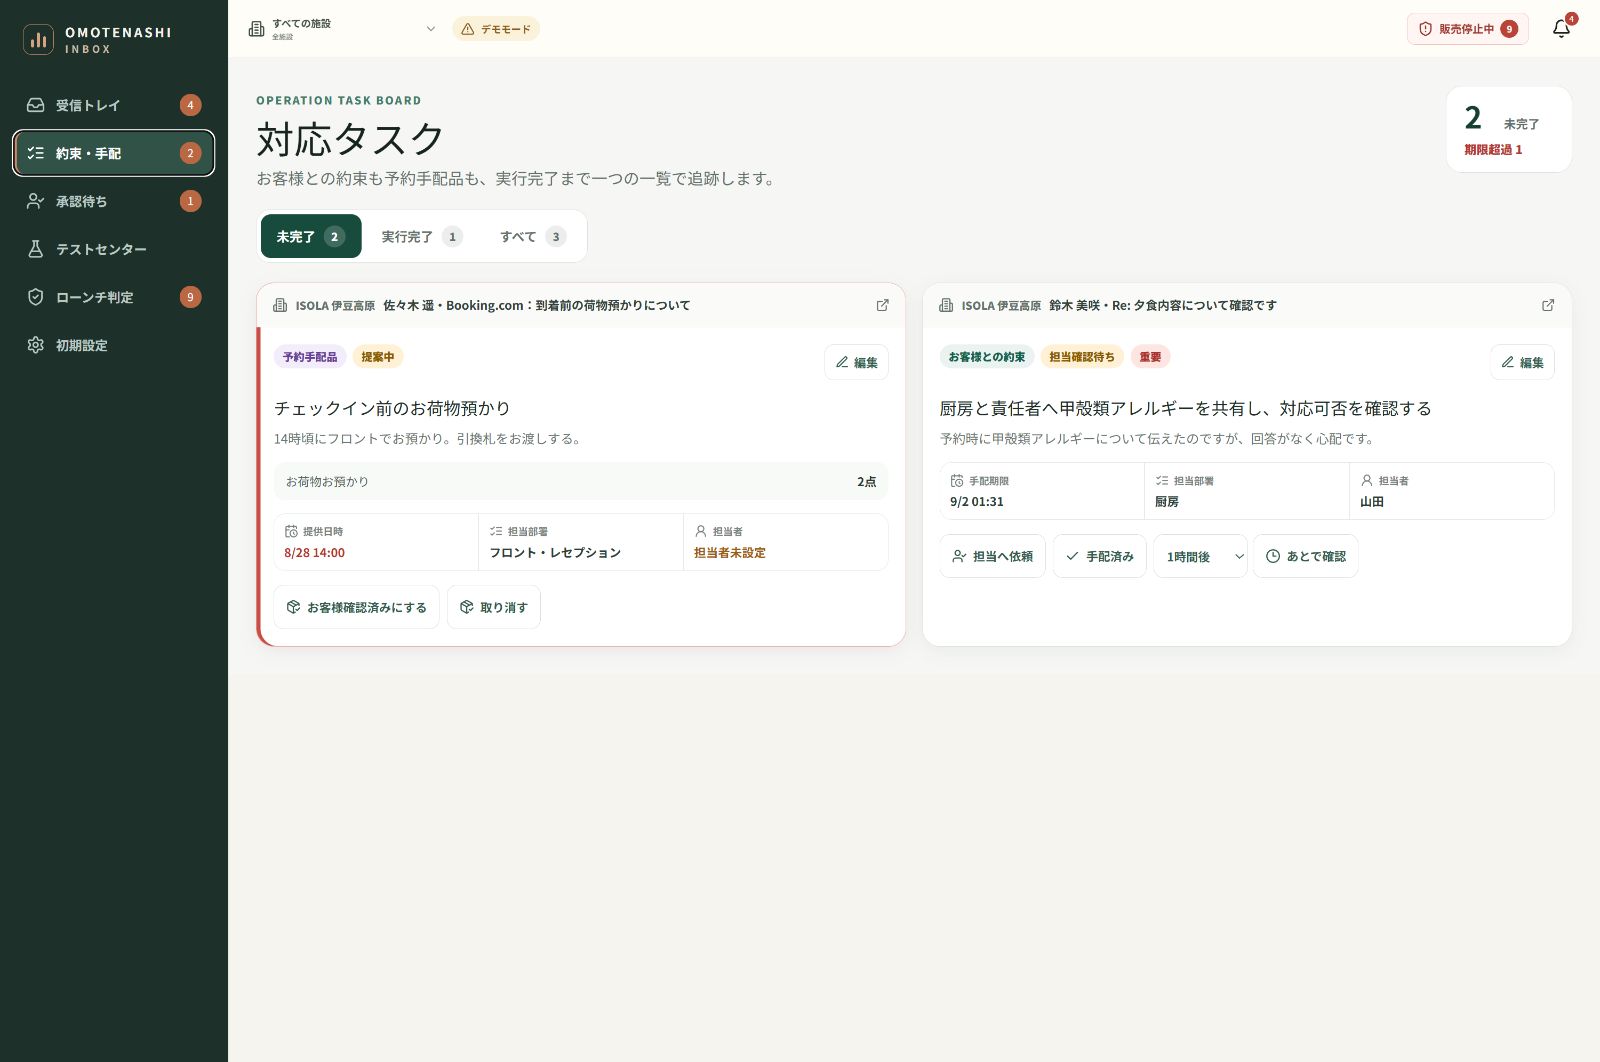Click the gear icon for 初期設定

coord(36,345)
